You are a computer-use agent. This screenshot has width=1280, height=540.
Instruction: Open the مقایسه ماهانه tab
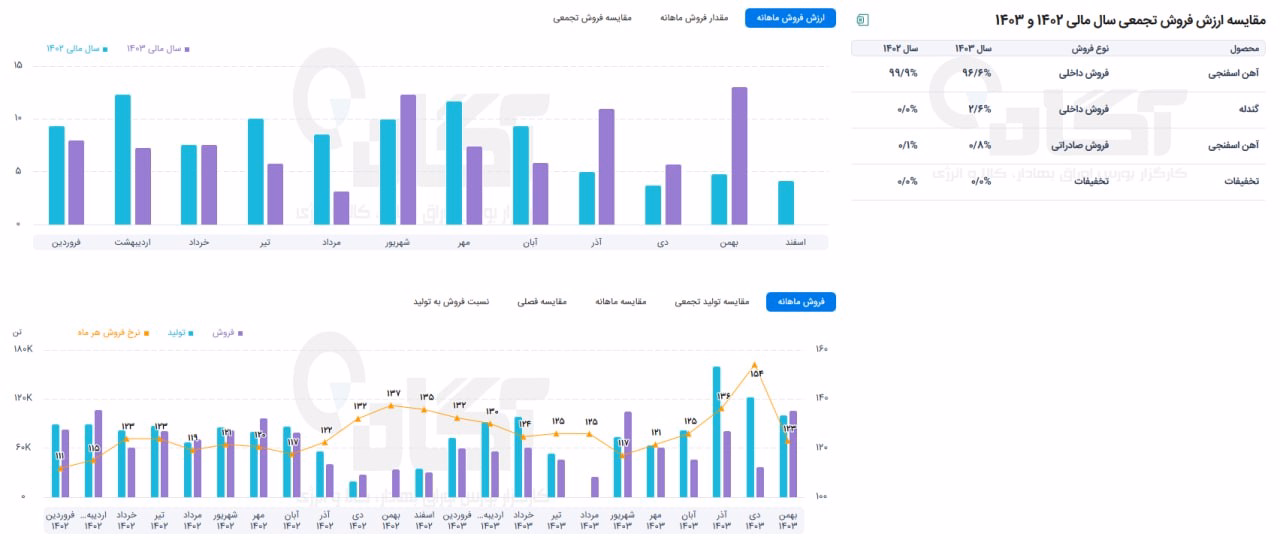pos(620,302)
